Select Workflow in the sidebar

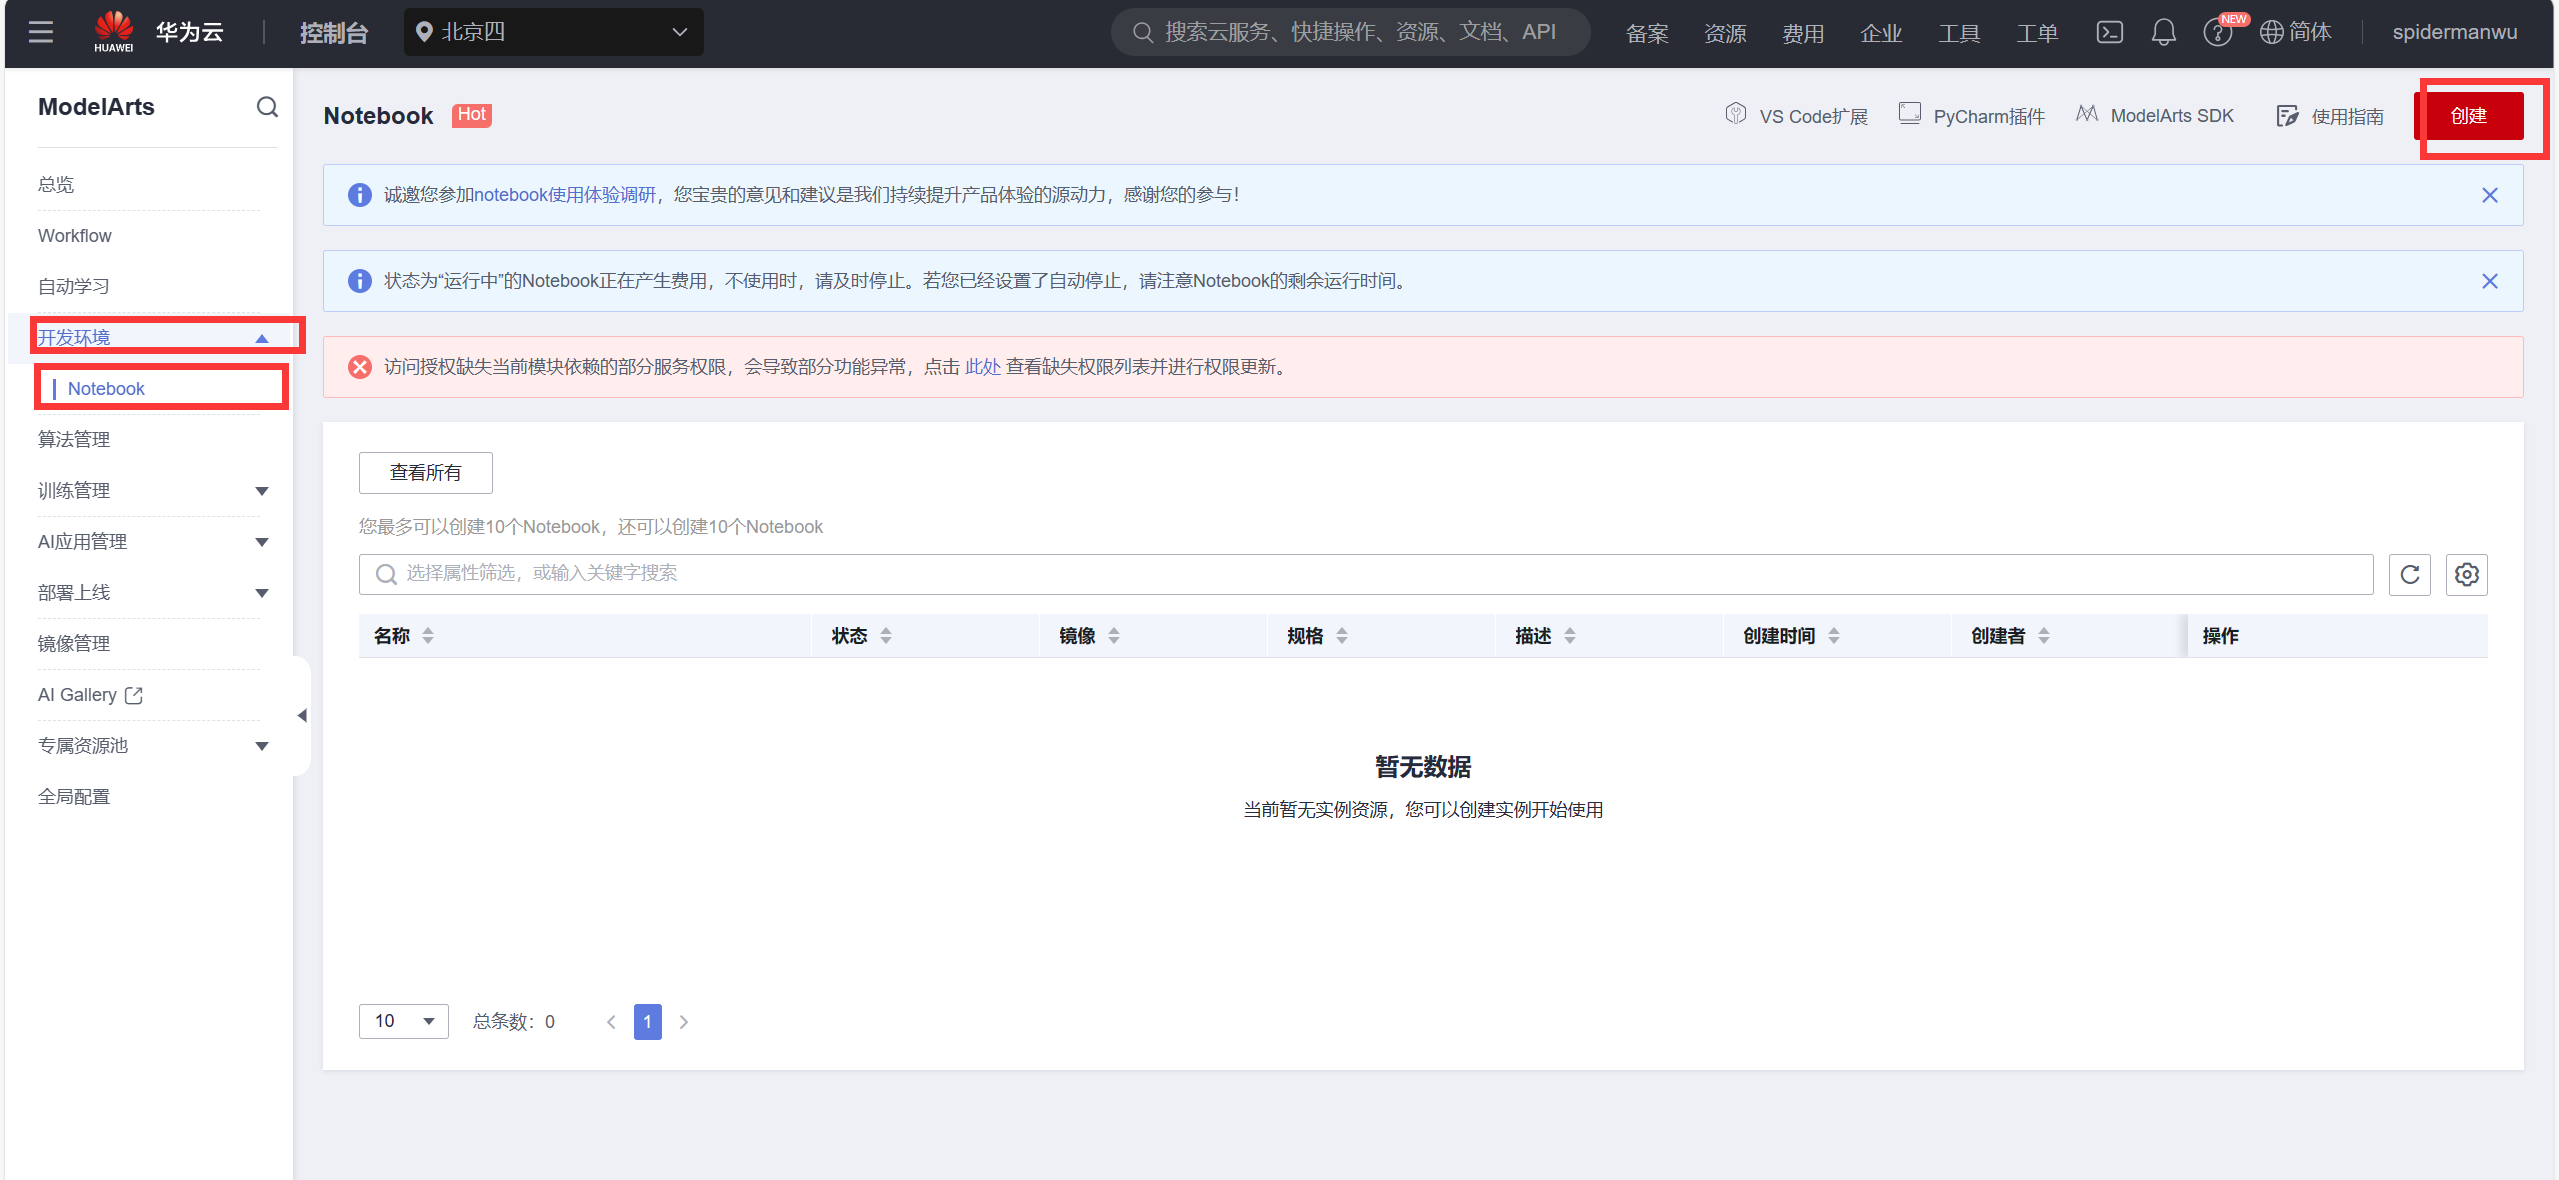pos(75,235)
